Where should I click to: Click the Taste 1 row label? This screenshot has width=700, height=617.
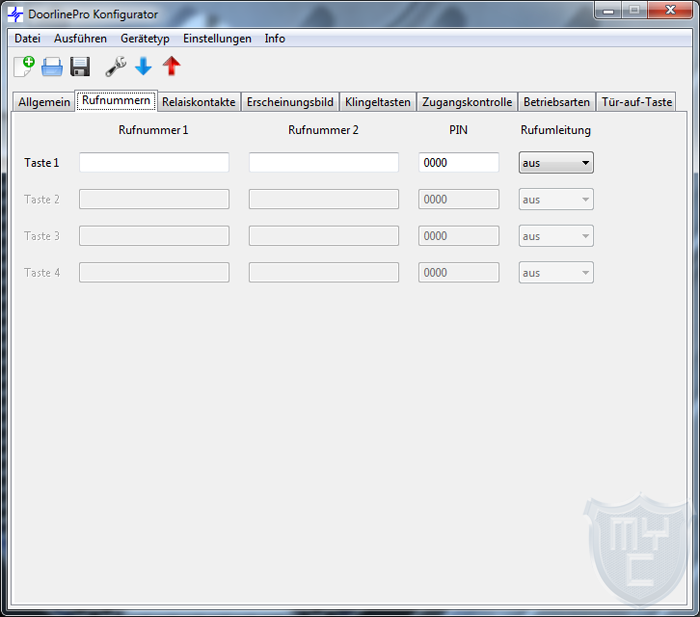(42, 163)
